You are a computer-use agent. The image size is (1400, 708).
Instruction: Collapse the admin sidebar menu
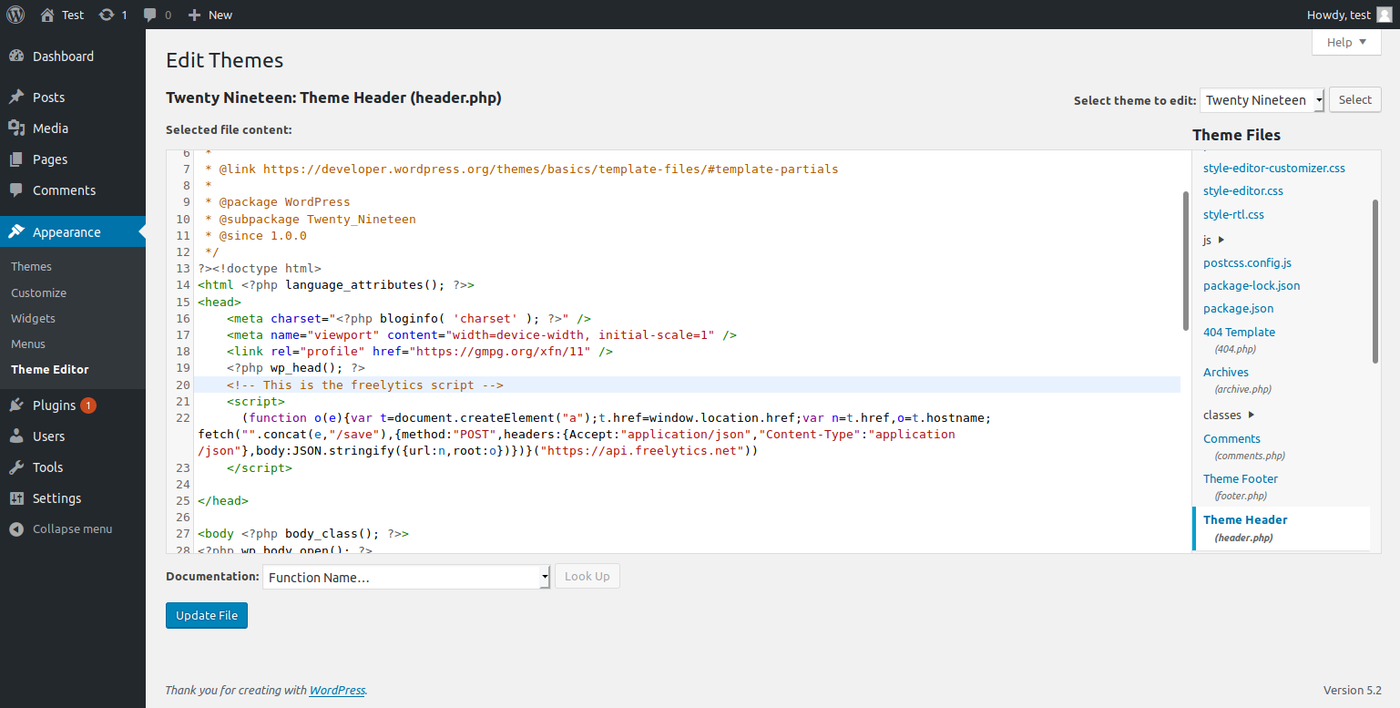pos(71,529)
